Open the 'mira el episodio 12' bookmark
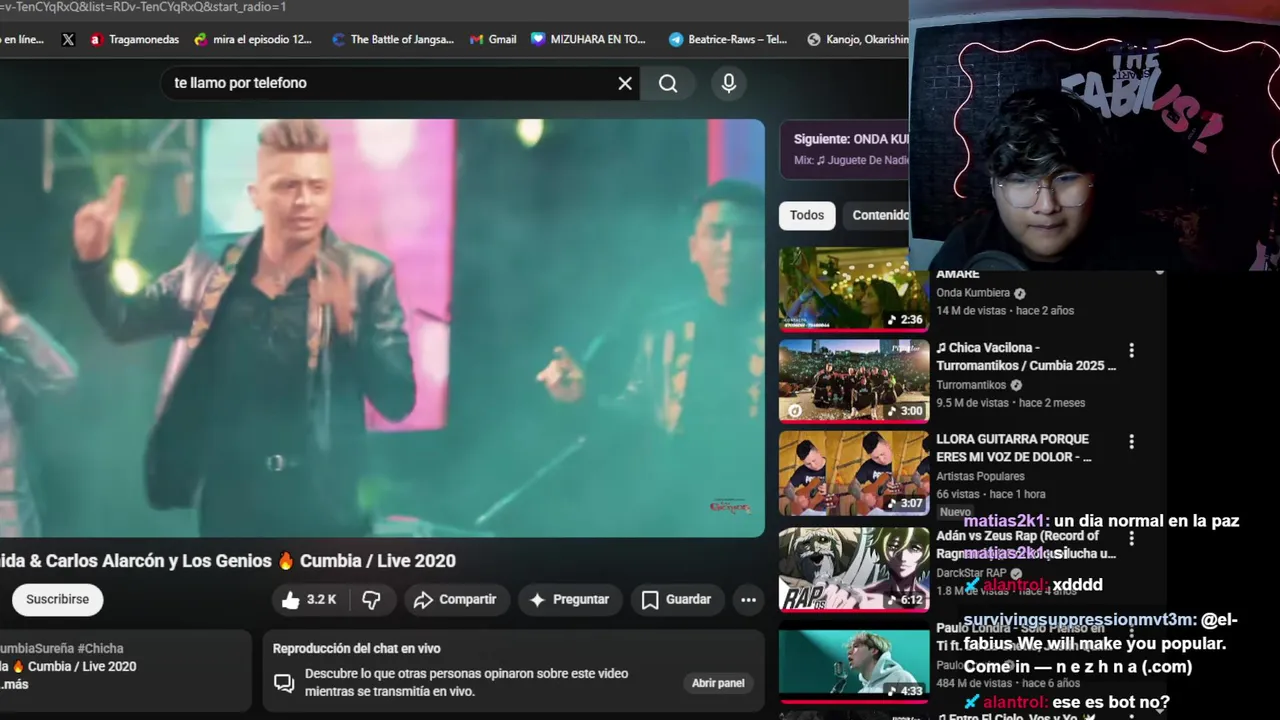 coord(253,40)
